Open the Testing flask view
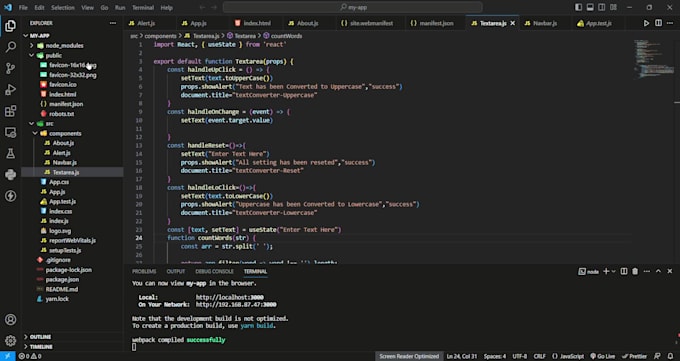The height and width of the screenshot is (361, 680). pyautogui.click(x=10, y=153)
